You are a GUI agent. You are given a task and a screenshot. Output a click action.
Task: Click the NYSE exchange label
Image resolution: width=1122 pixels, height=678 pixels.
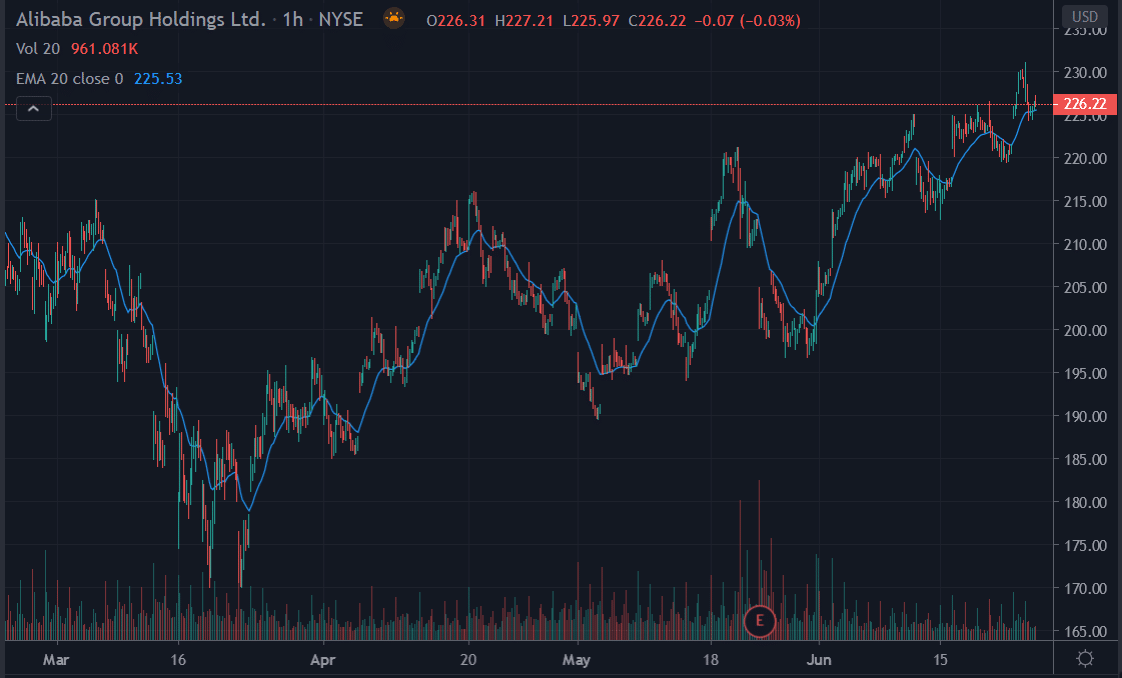343,19
